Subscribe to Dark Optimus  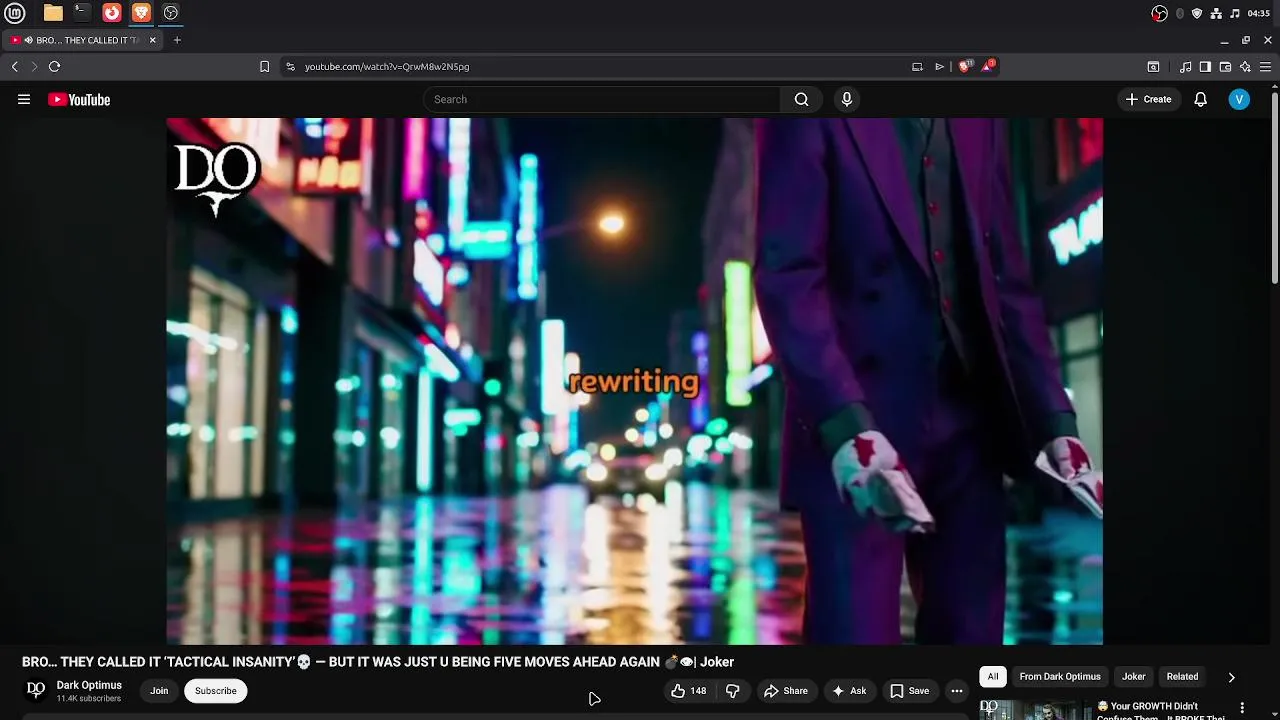(216, 691)
